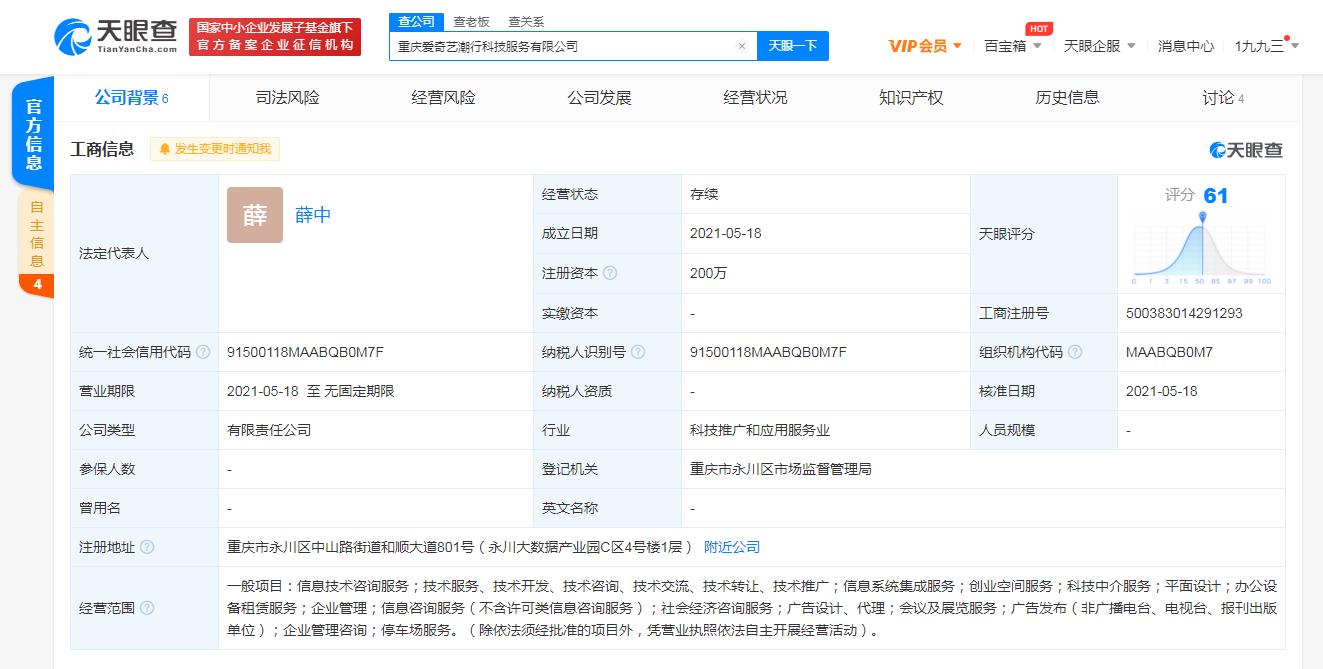Switch to the 查老板 search tab
The width and height of the screenshot is (1323, 669).
point(471,21)
